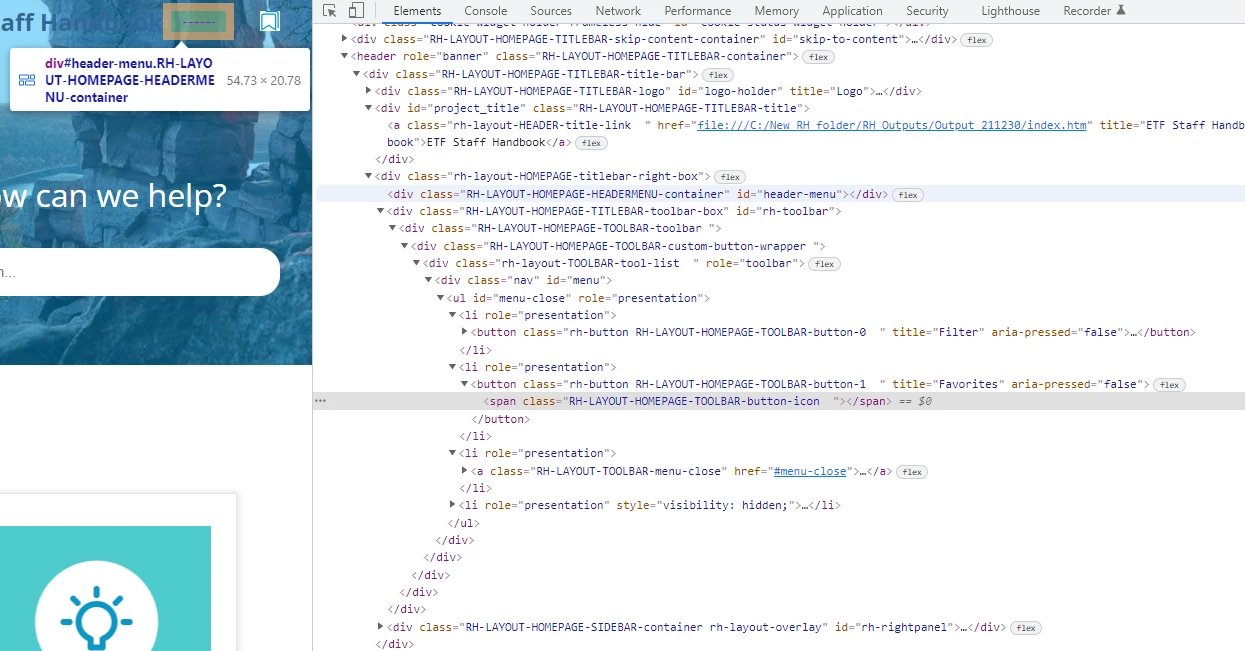Switch to the Application tab
This screenshot has height=651, width=1245.
(x=852, y=11)
